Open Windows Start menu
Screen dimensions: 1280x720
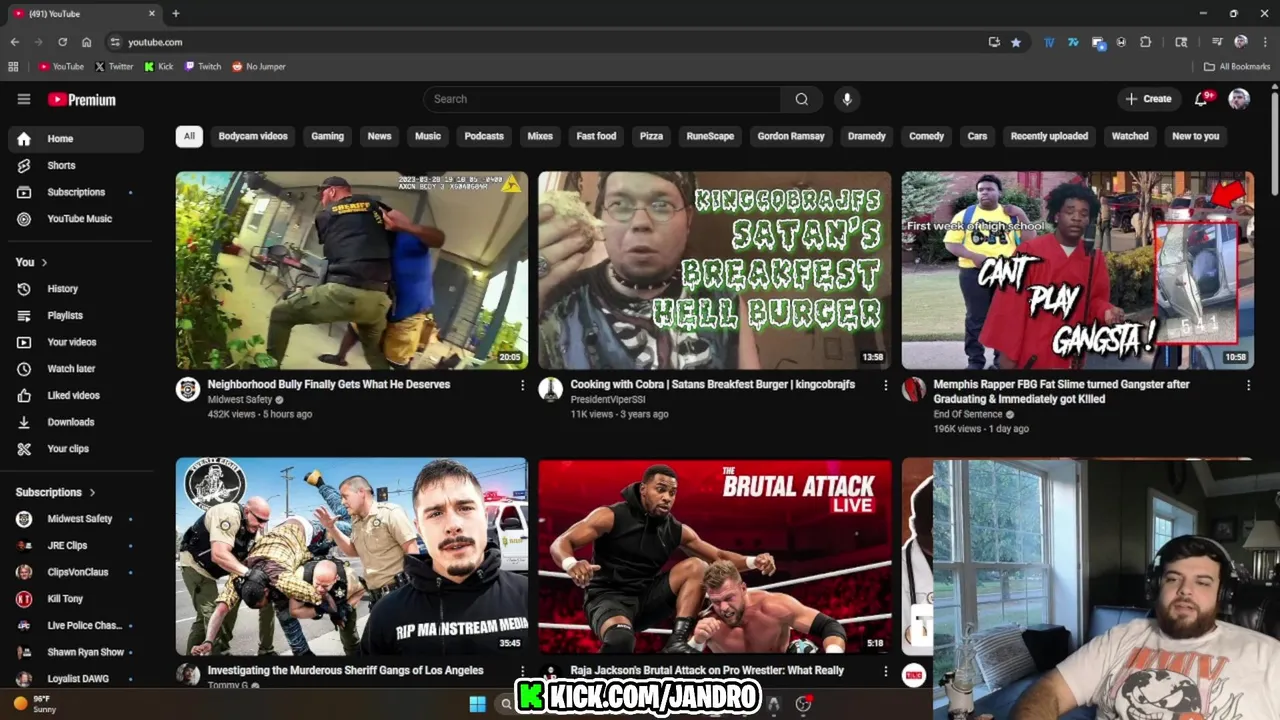pos(477,704)
